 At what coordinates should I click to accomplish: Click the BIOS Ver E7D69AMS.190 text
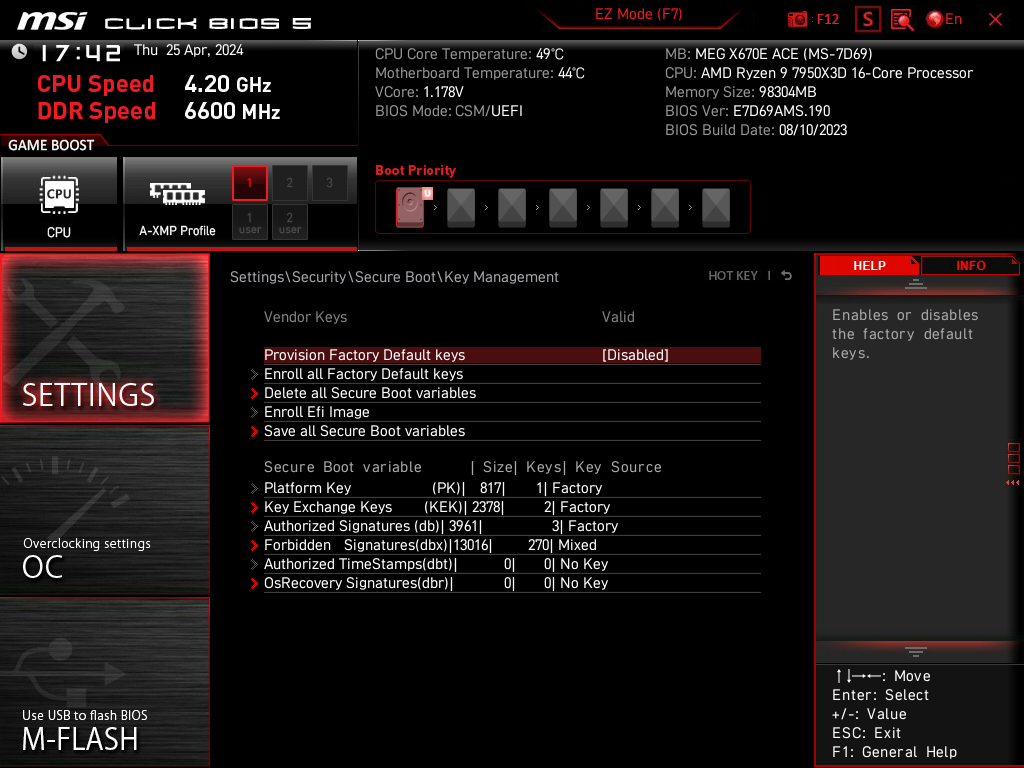pyautogui.click(x=747, y=111)
